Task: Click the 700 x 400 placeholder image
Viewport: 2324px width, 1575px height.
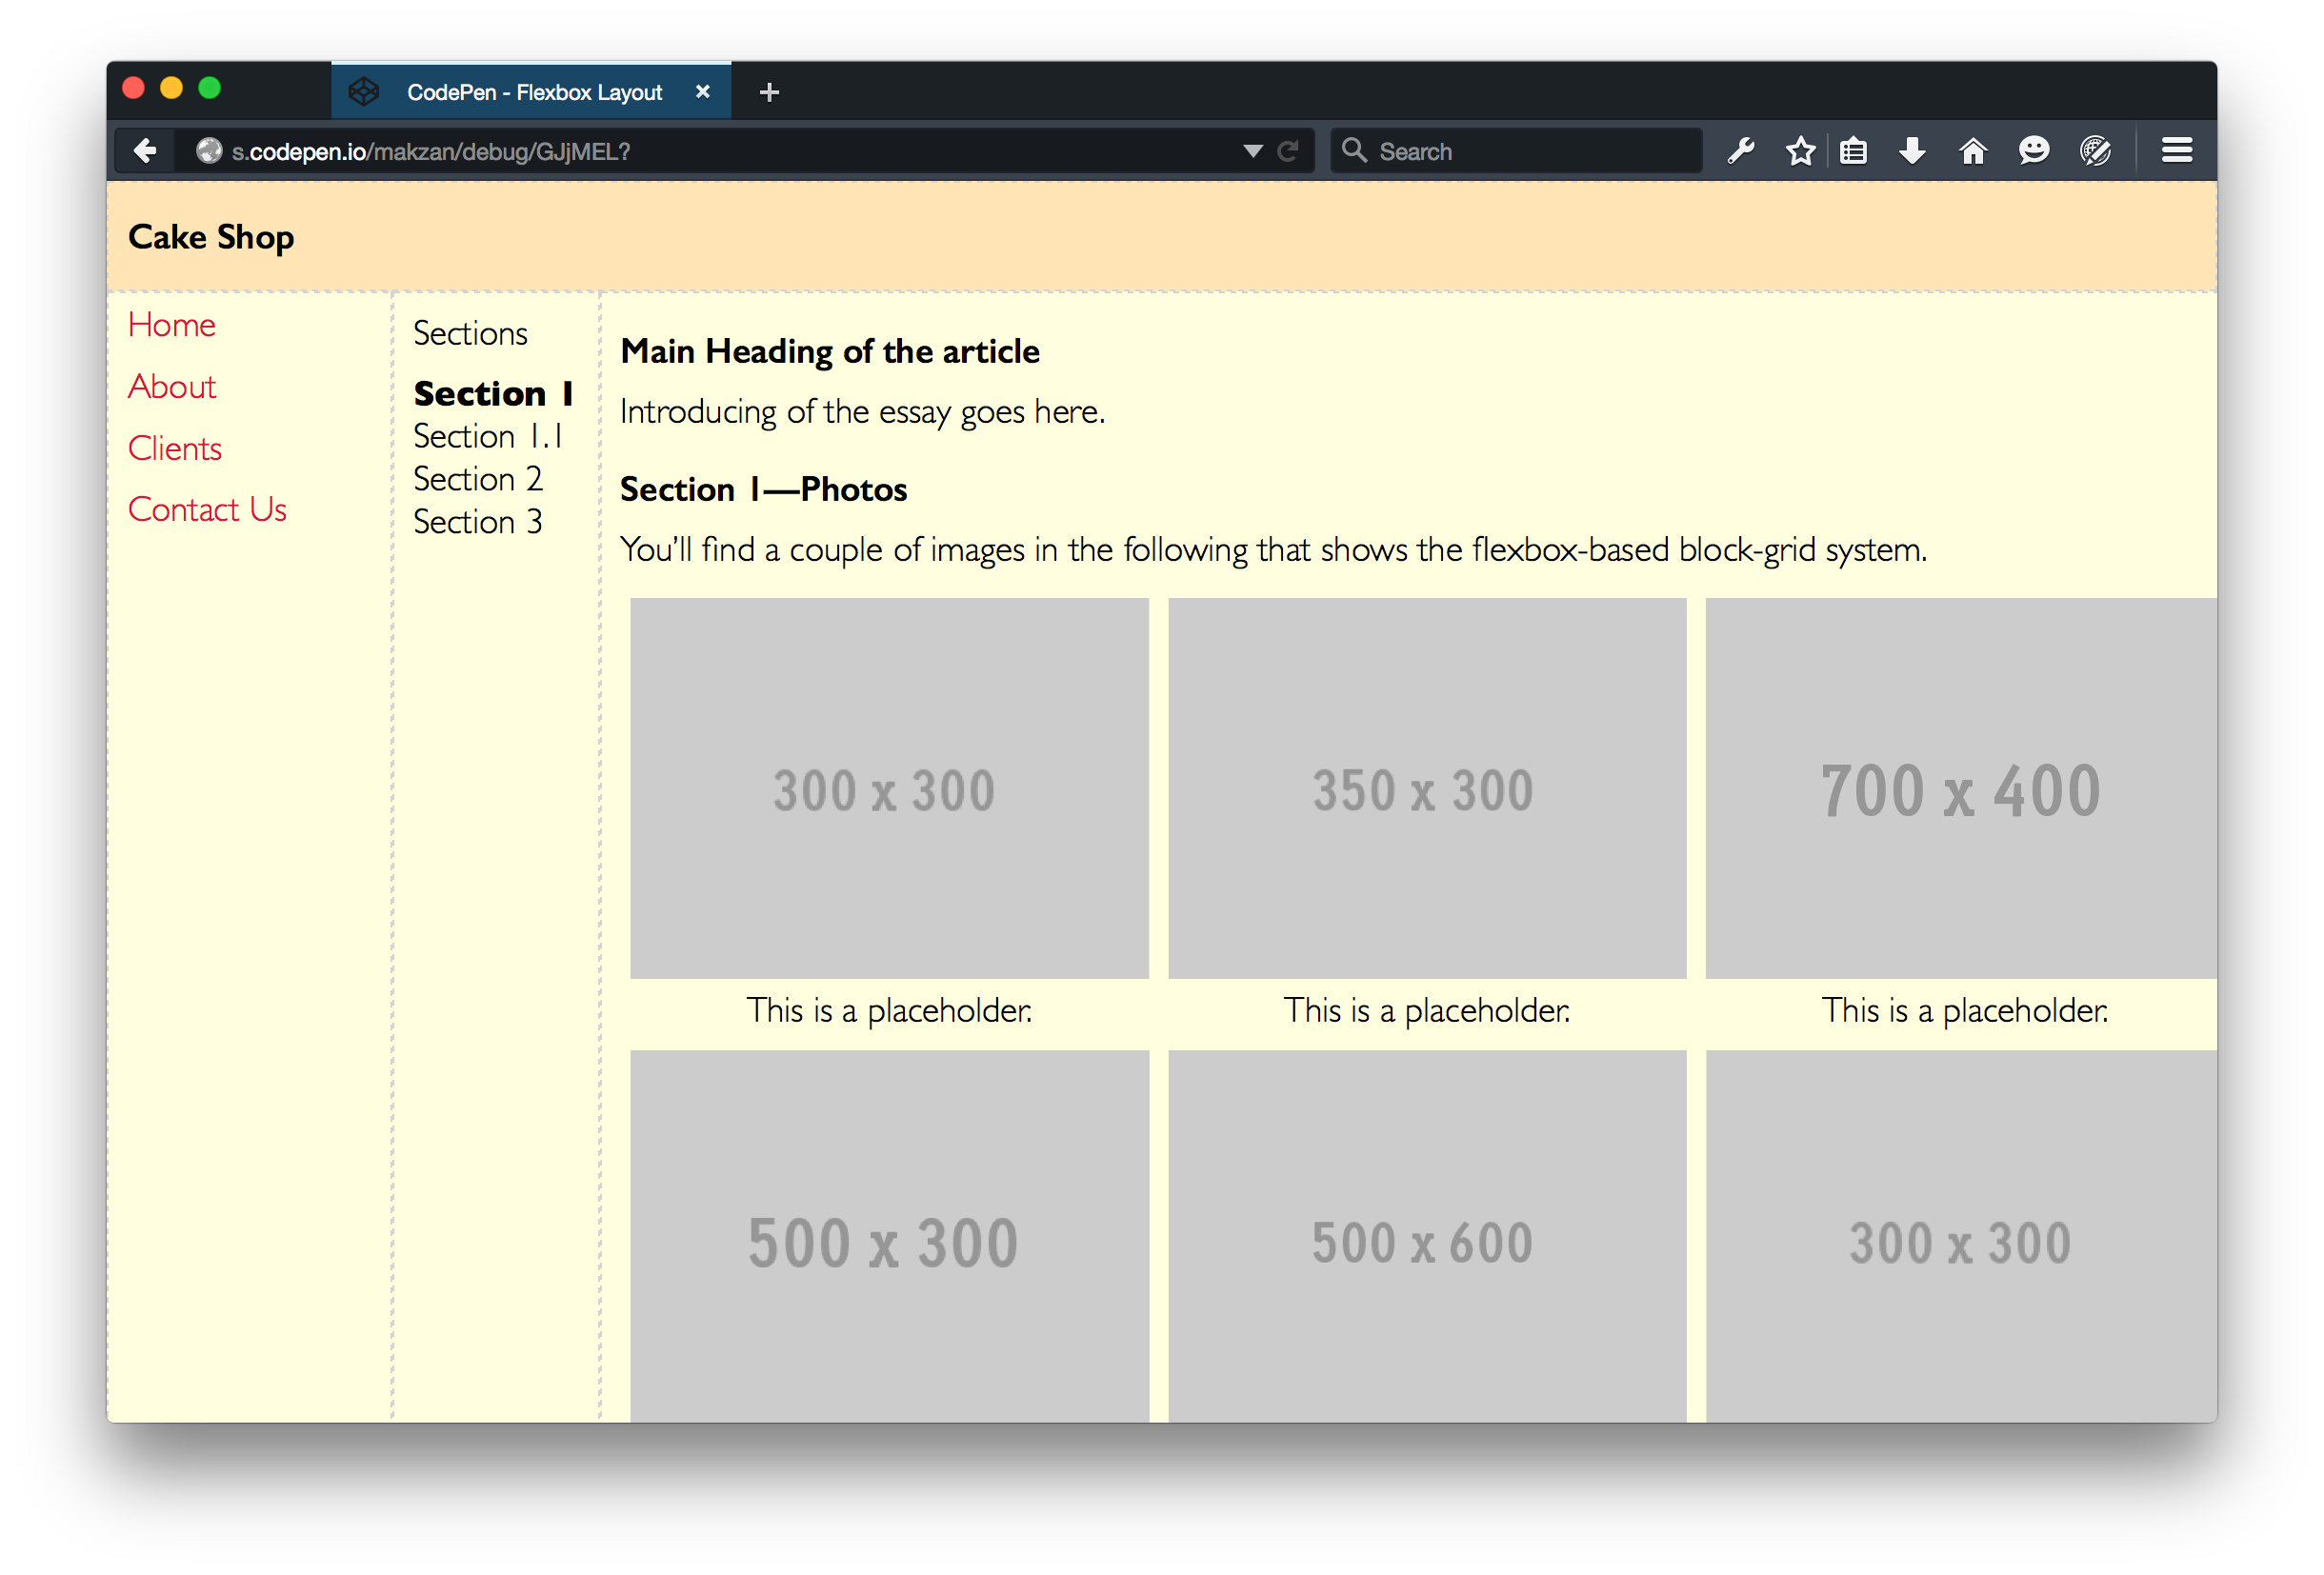Action: coord(1960,788)
